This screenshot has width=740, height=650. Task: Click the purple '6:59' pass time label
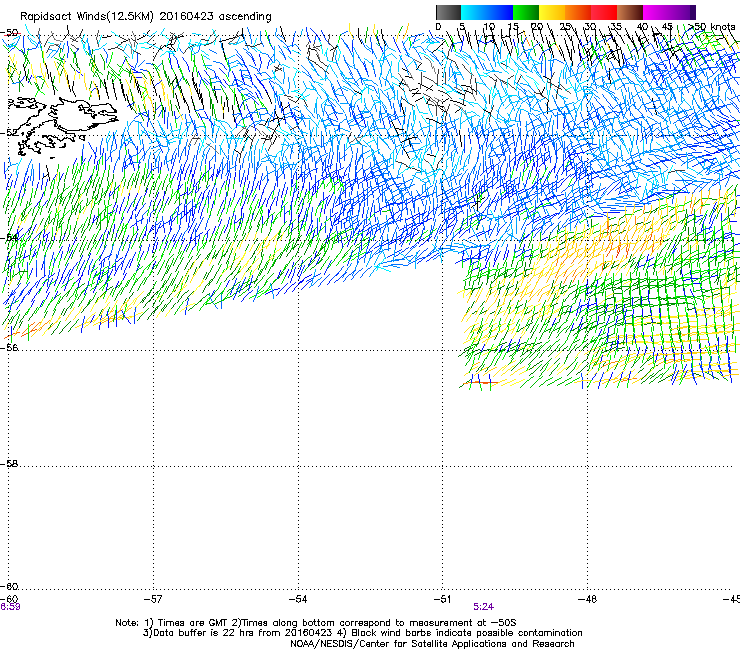[10, 607]
